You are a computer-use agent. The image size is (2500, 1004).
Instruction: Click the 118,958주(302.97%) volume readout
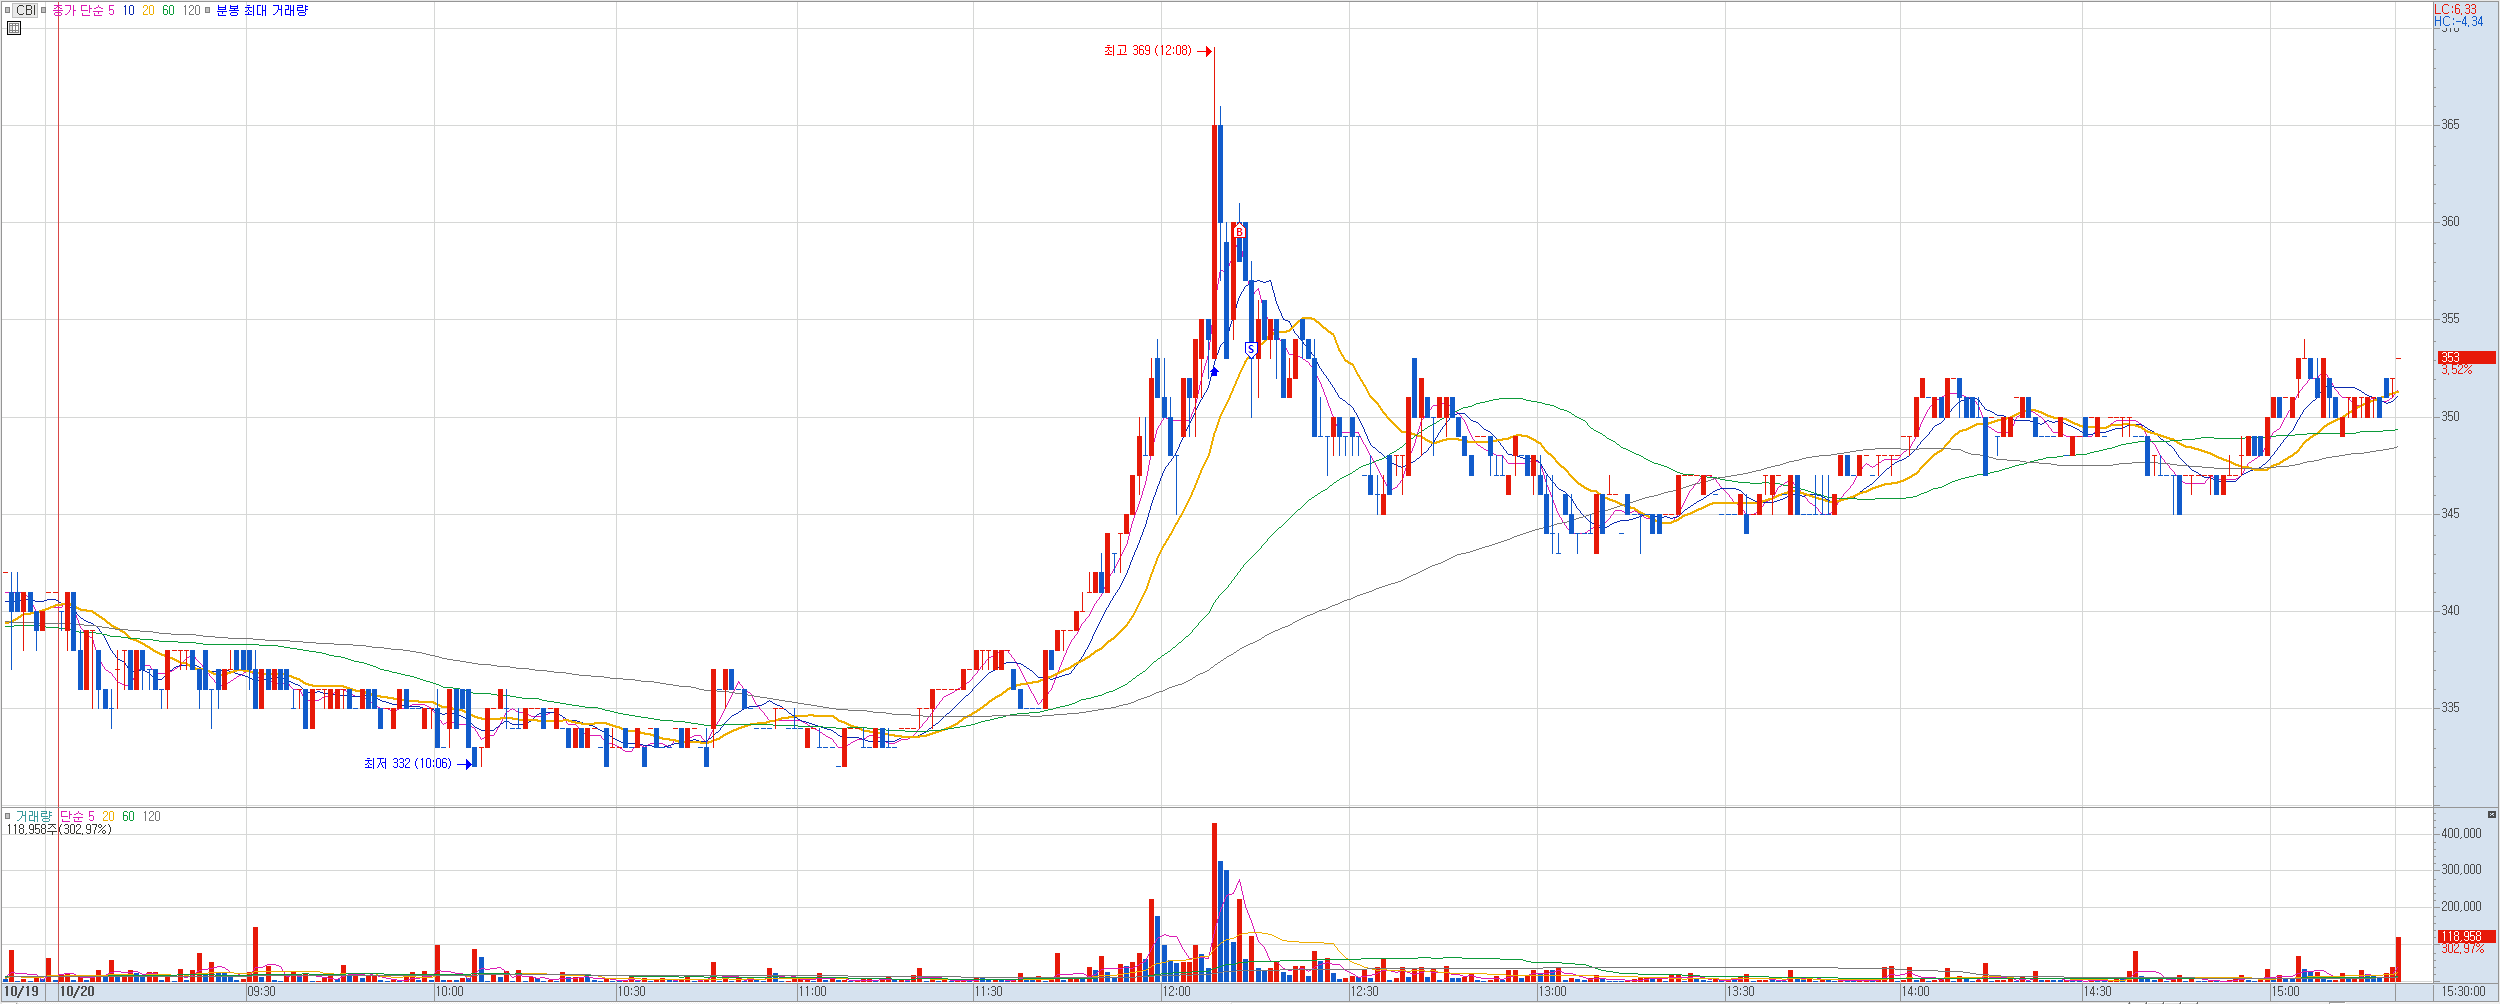click(x=59, y=829)
